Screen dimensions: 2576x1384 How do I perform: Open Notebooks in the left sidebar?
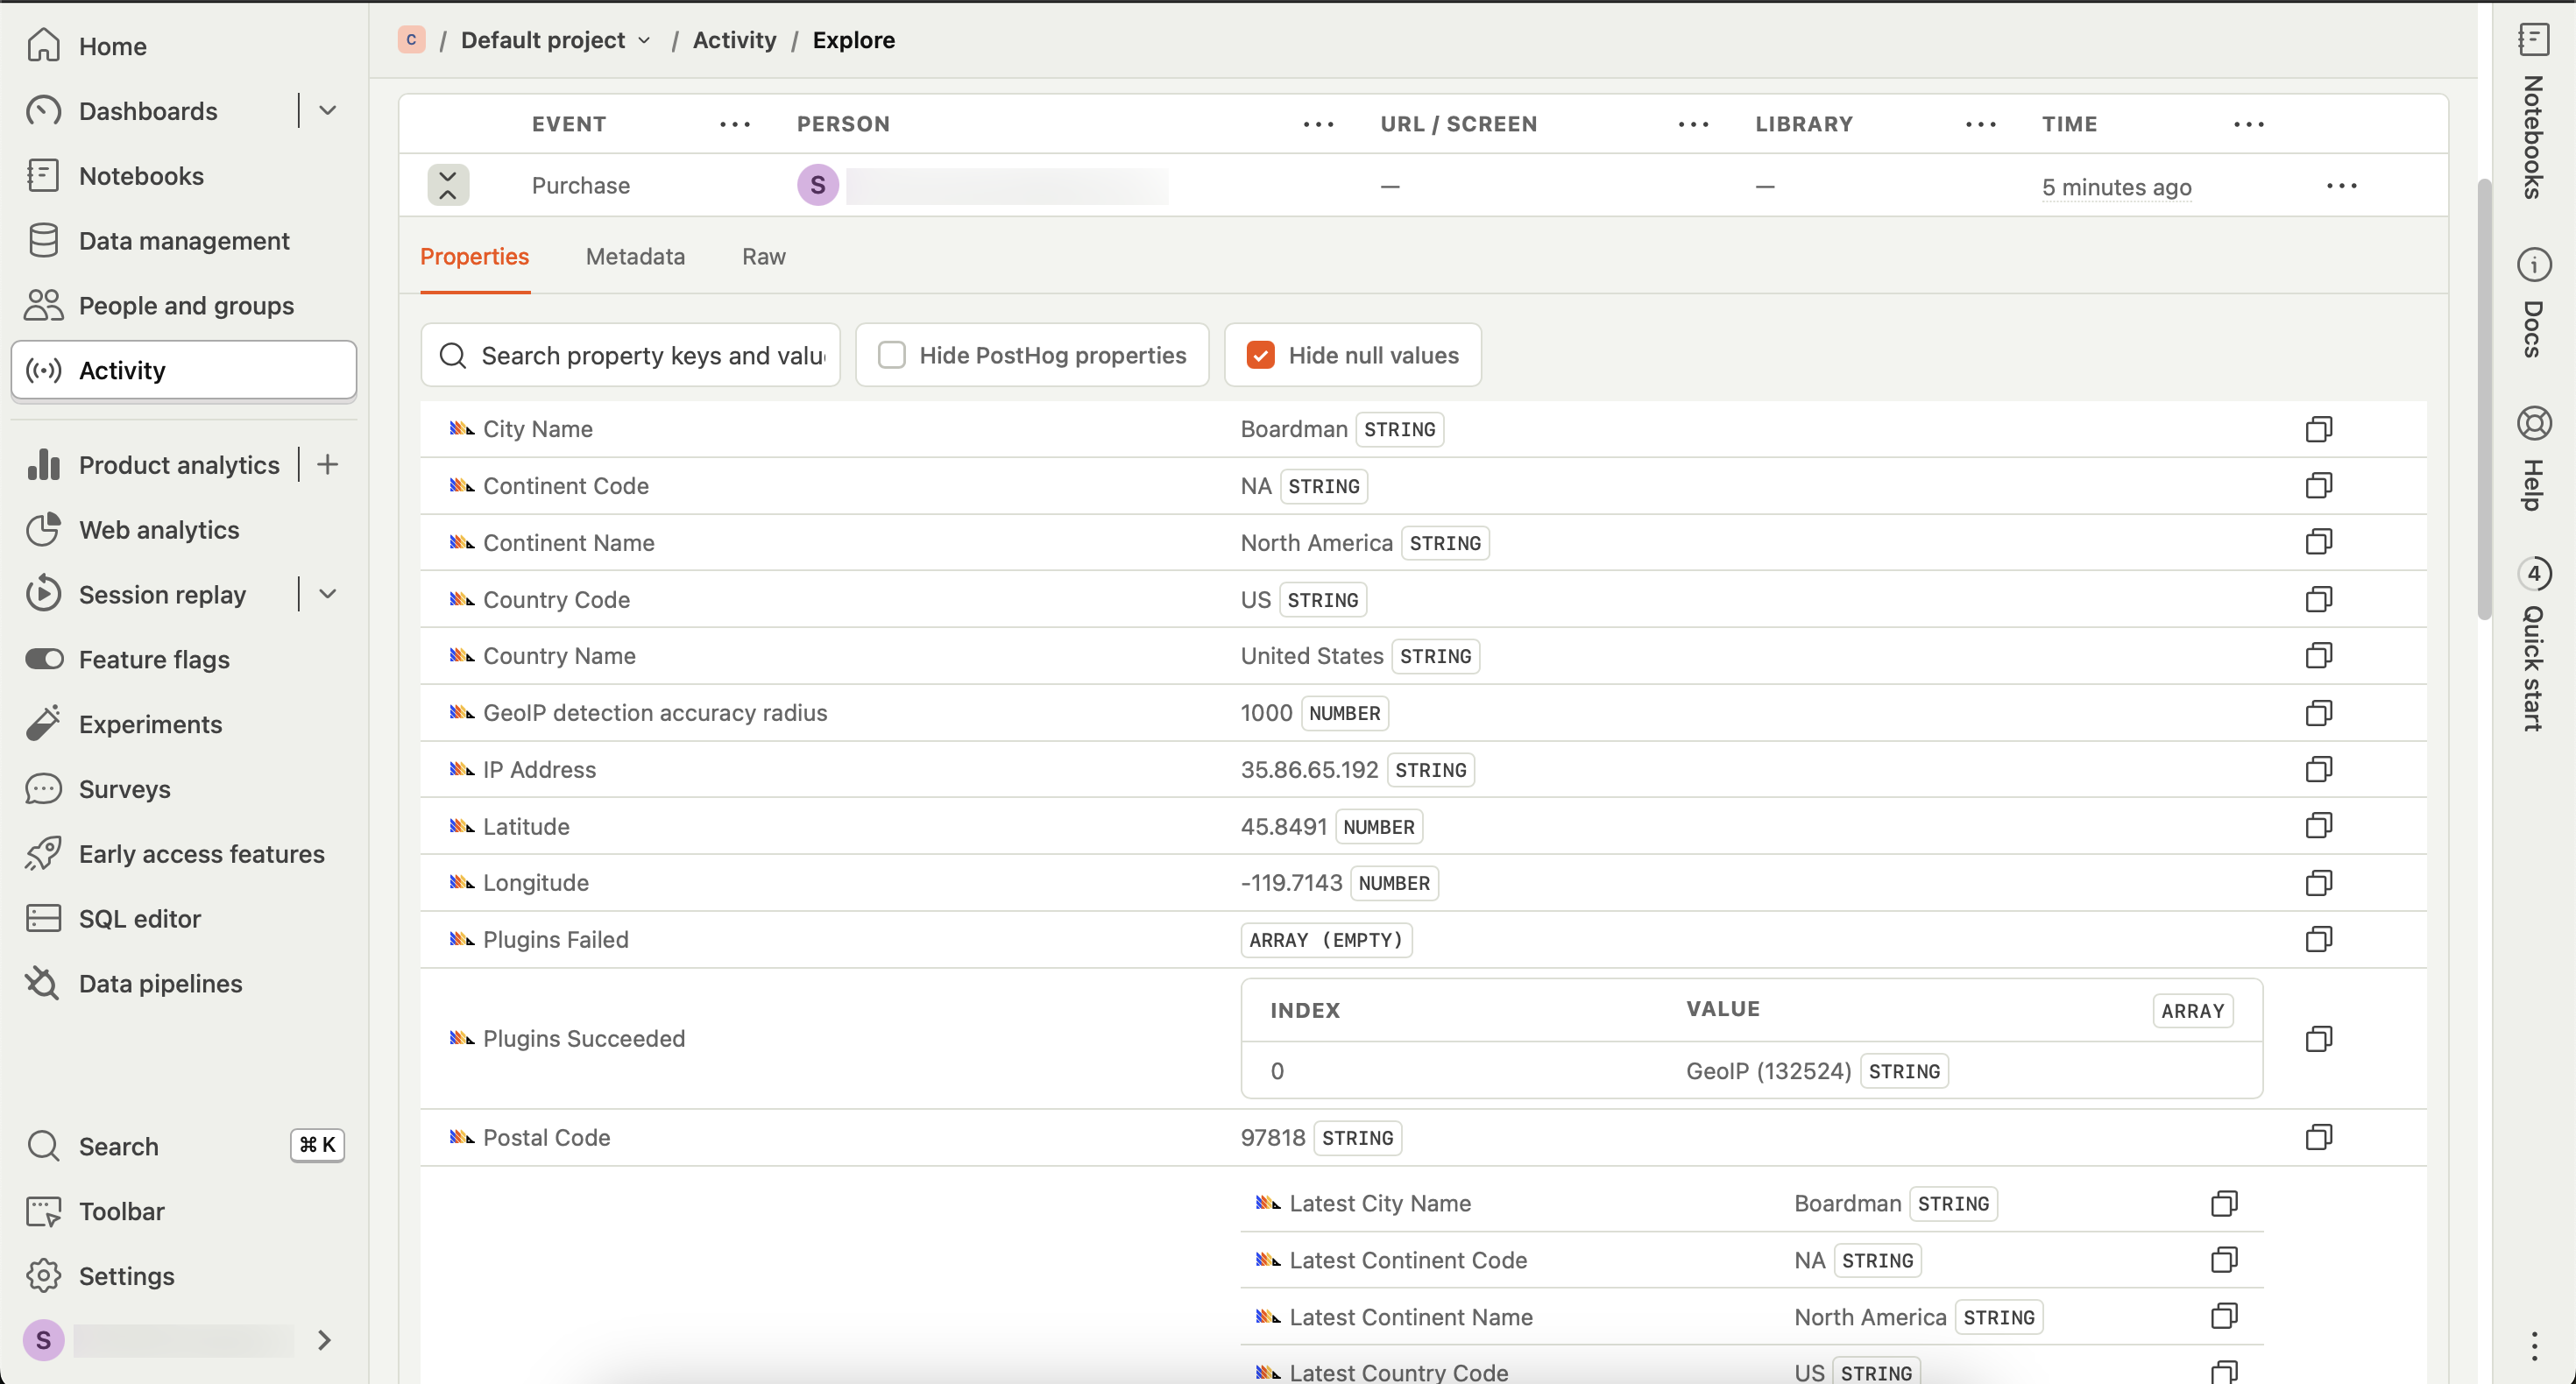click(x=141, y=176)
